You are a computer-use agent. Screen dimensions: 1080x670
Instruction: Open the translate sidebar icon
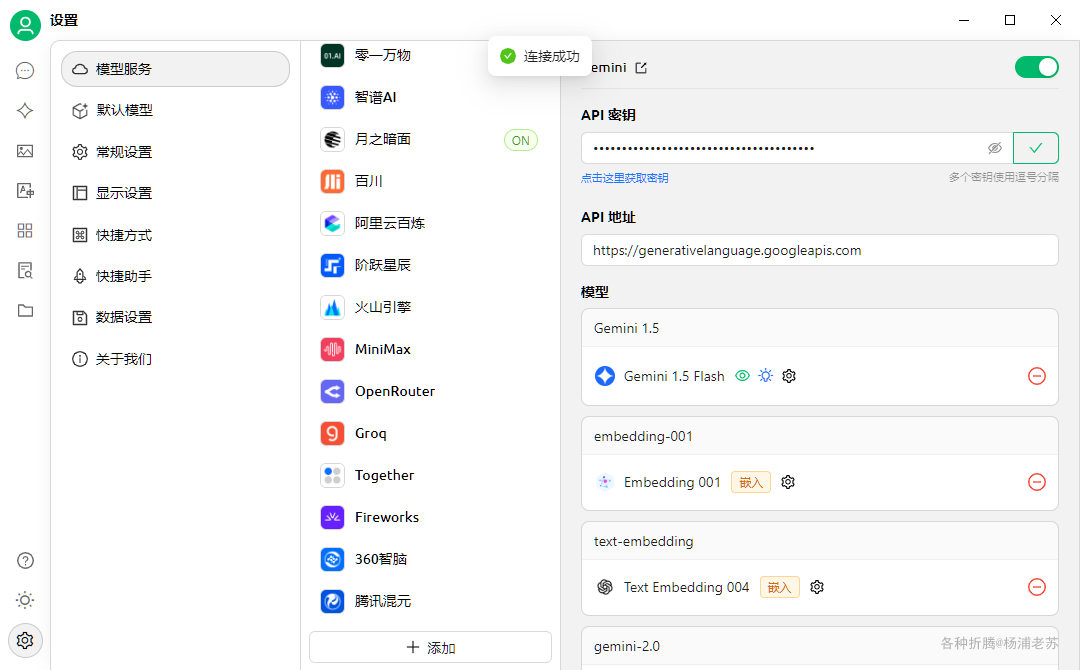coord(25,191)
